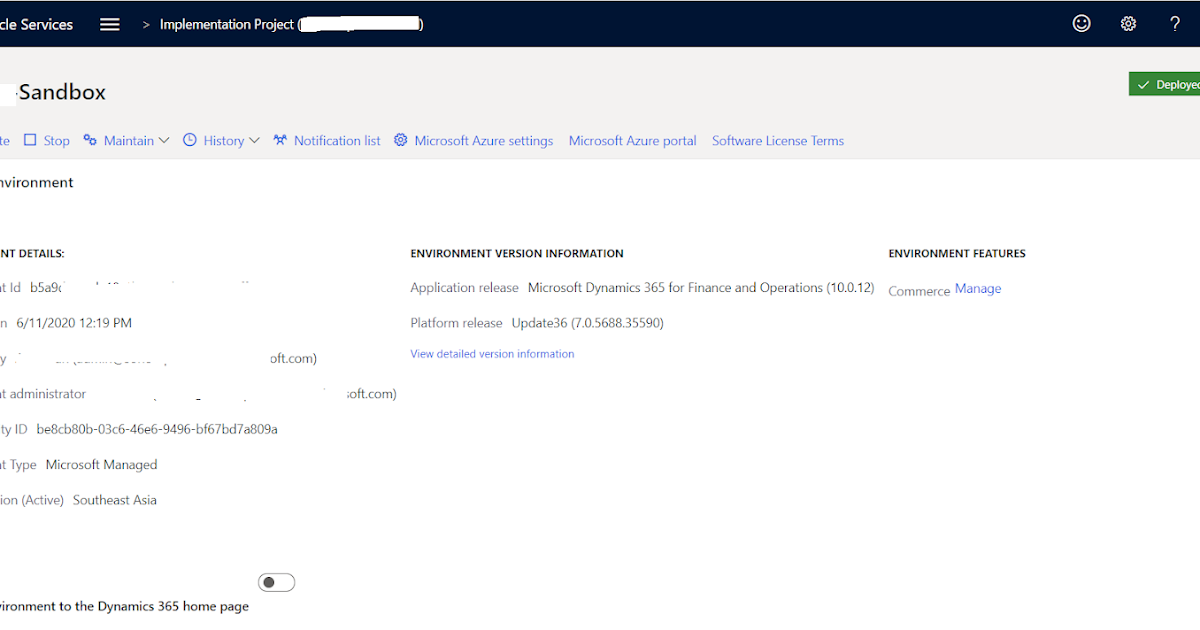The height and width of the screenshot is (630, 1200).
Task: Click the Stop square icon
Action: [x=31, y=140]
